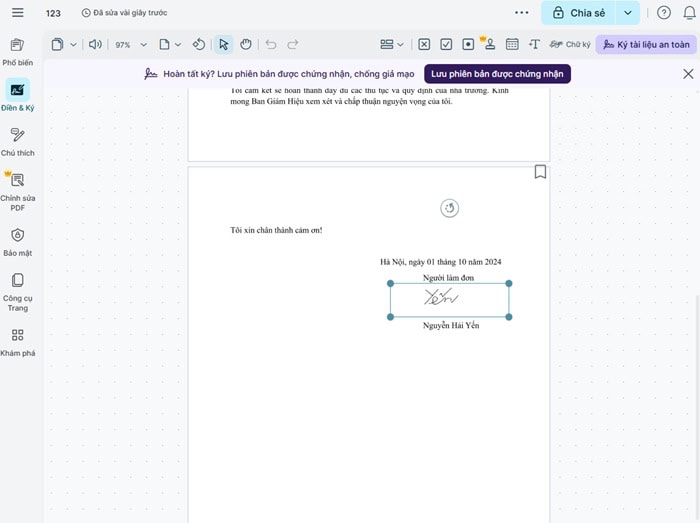Switch to the Bảo mật sidebar tab
Image resolution: width=700 pixels, height=523 pixels.
[17, 241]
